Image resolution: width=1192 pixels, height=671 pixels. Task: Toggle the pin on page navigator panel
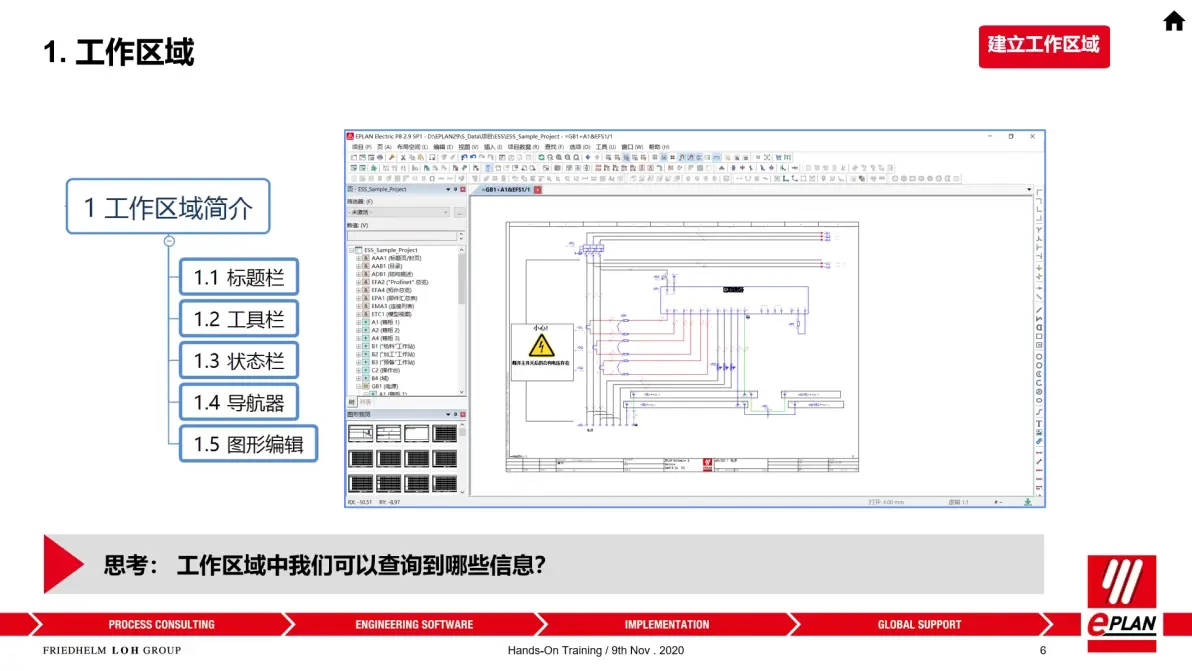tap(455, 189)
